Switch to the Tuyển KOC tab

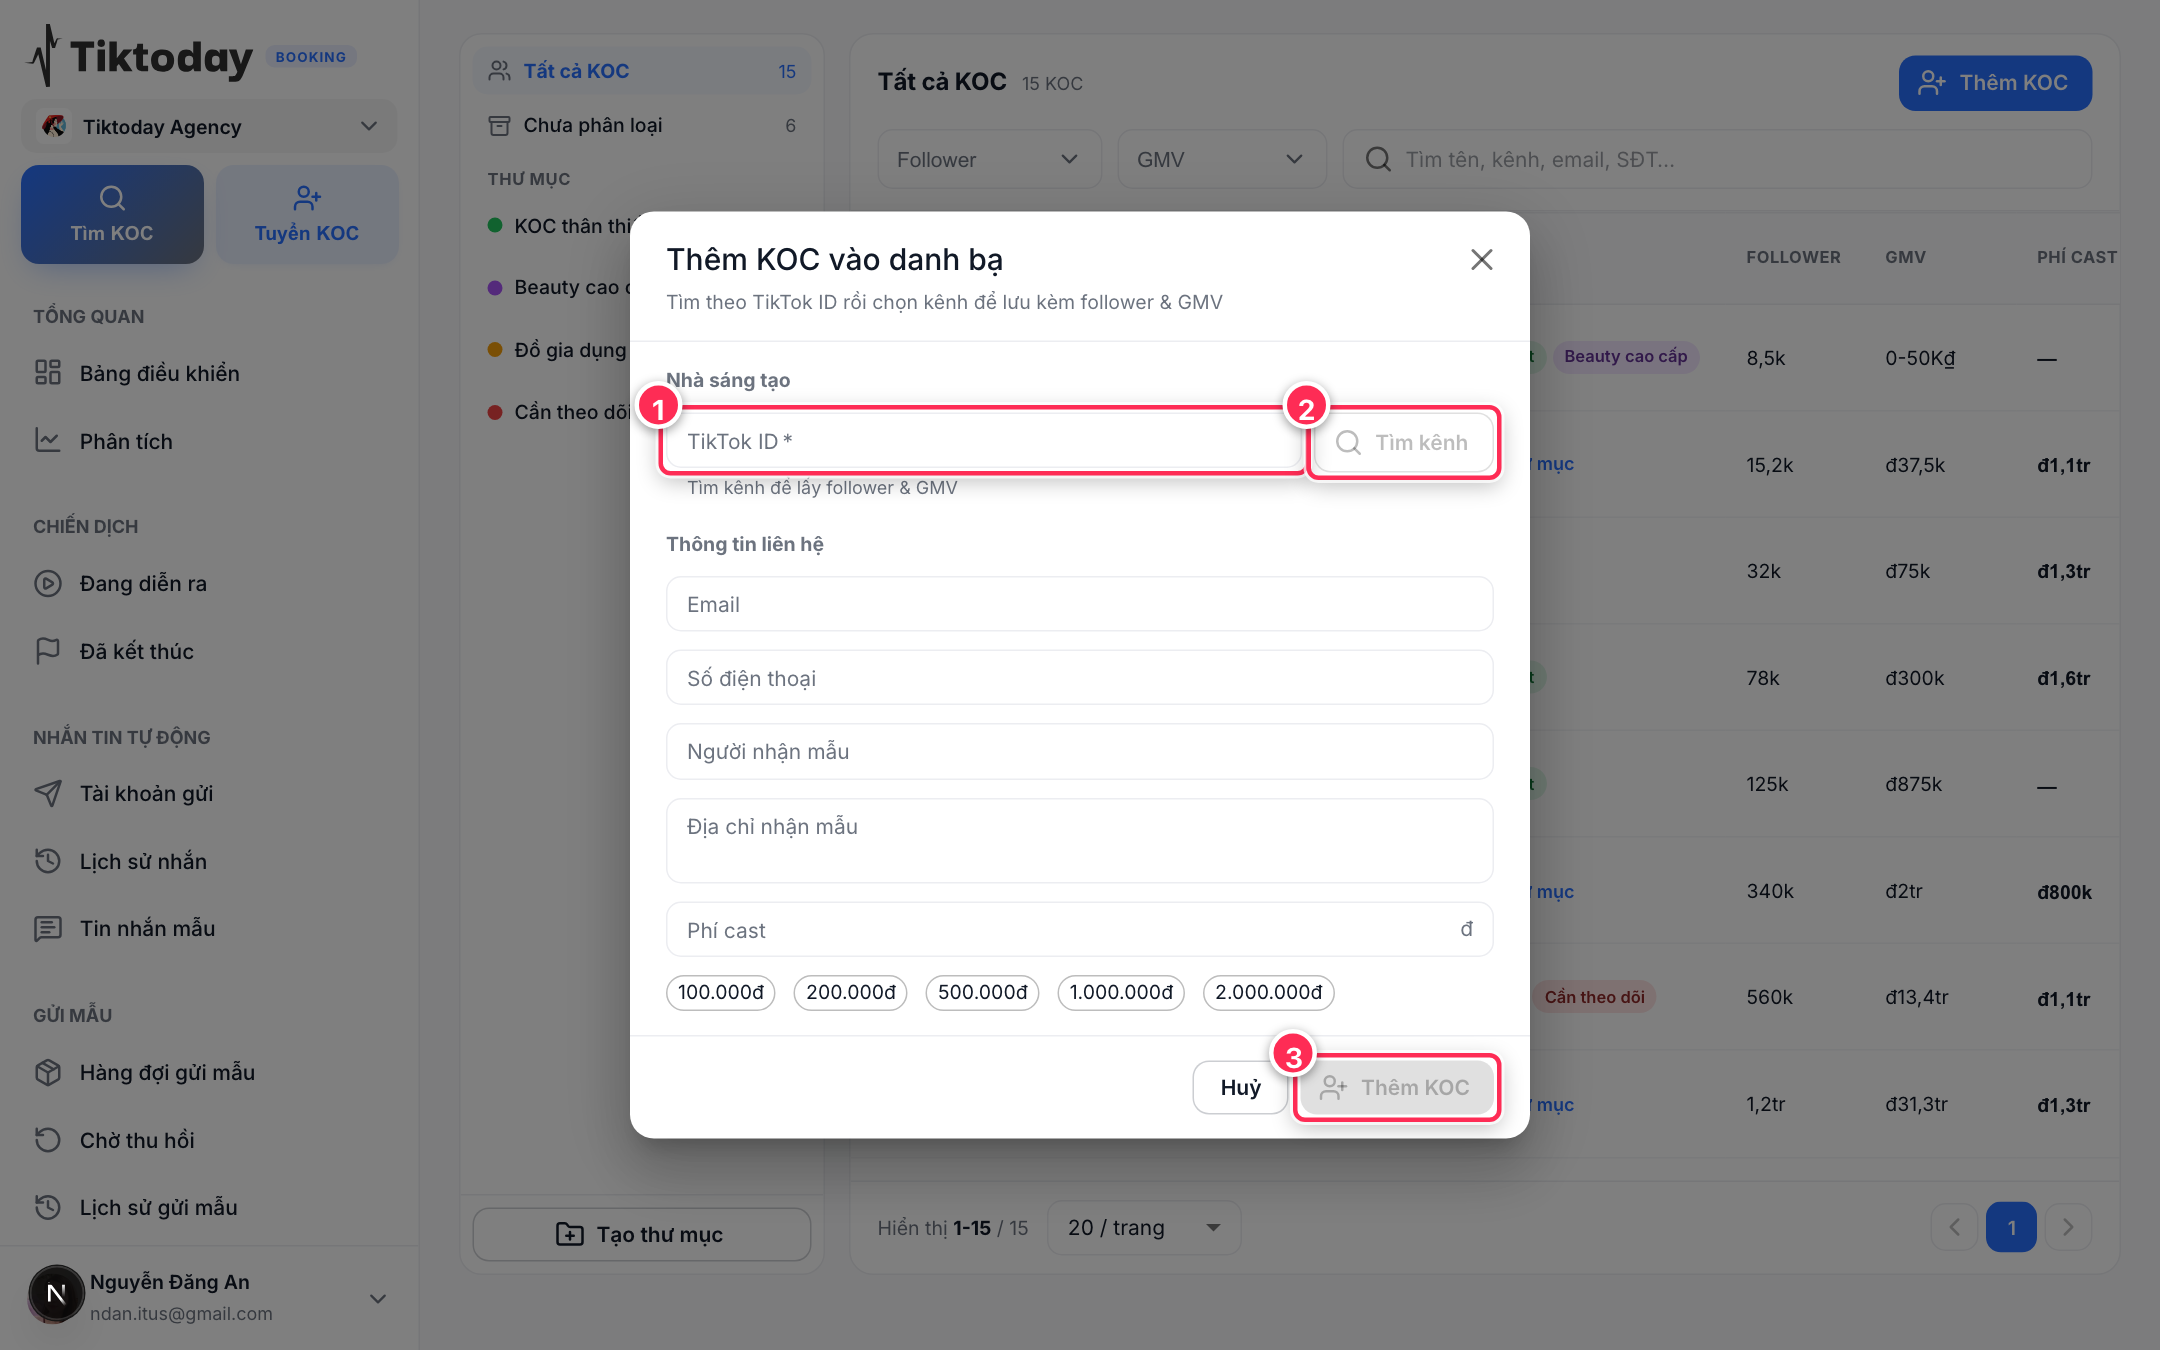[307, 215]
